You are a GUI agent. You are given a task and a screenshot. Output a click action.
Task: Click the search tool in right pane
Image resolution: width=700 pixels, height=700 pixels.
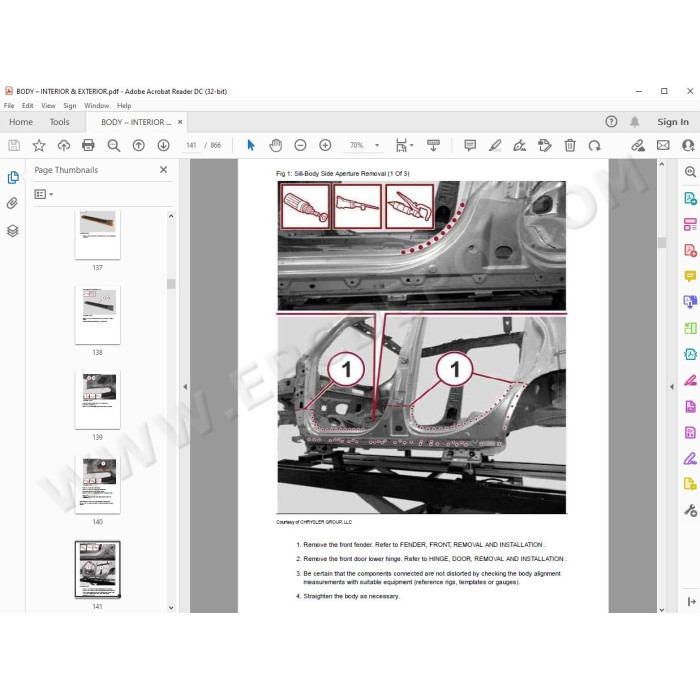point(690,171)
